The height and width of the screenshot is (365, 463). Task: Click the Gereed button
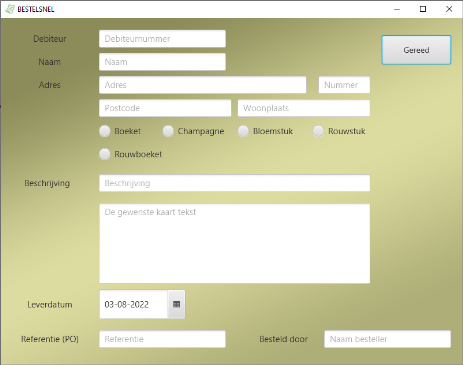click(x=416, y=50)
